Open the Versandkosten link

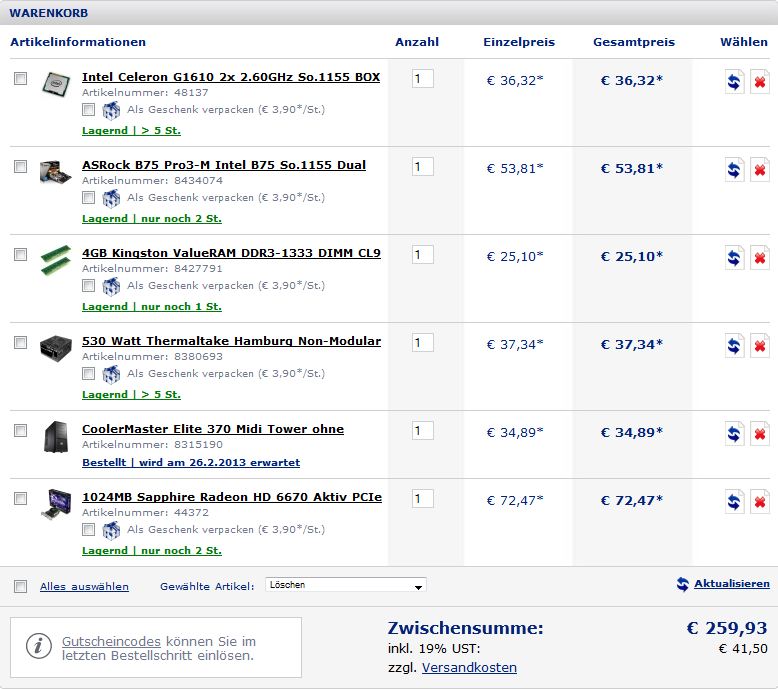(469, 668)
